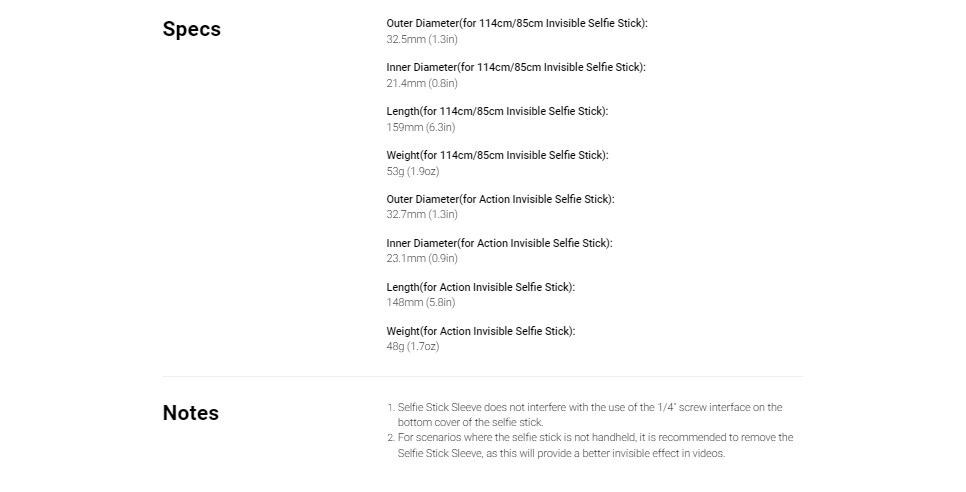Screen dimensions: 966x492
Task: Click the 148mm (5.8in) value
Action: click(x=421, y=302)
